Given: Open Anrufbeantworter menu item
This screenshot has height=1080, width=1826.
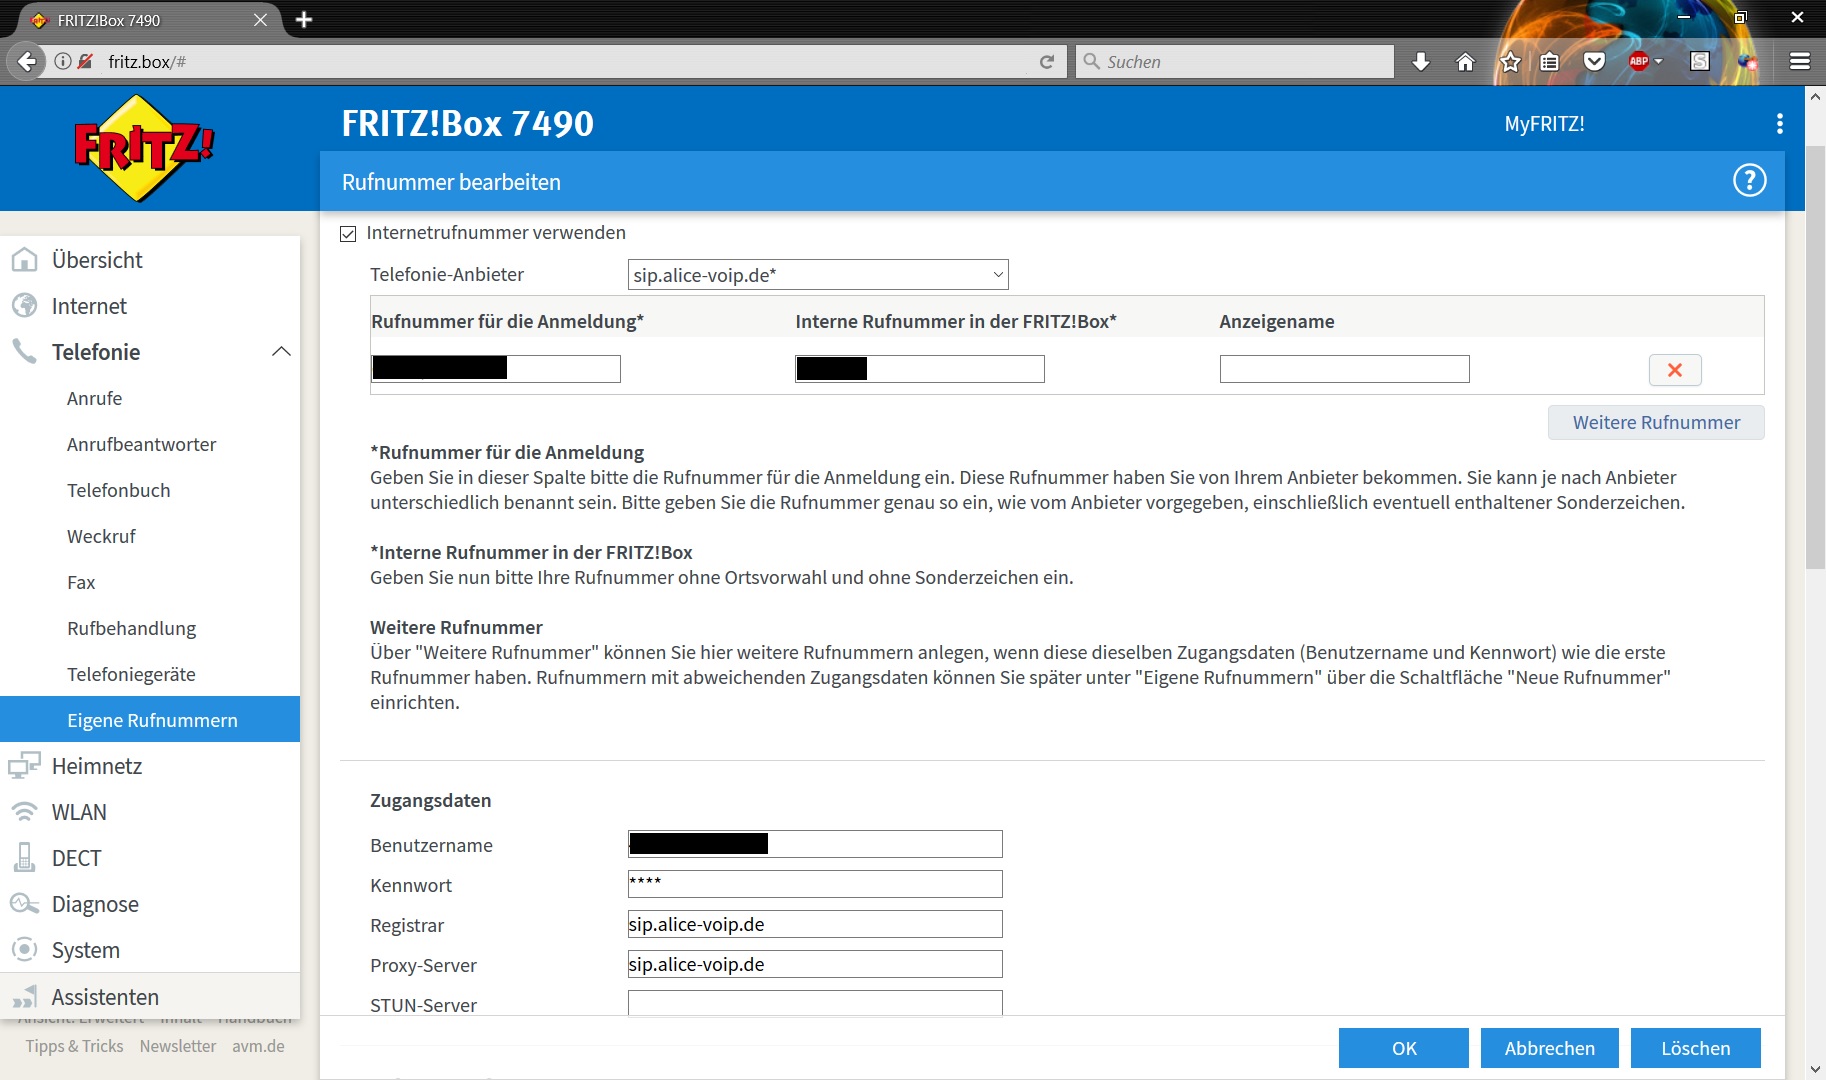Looking at the screenshot, I should (141, 444).
